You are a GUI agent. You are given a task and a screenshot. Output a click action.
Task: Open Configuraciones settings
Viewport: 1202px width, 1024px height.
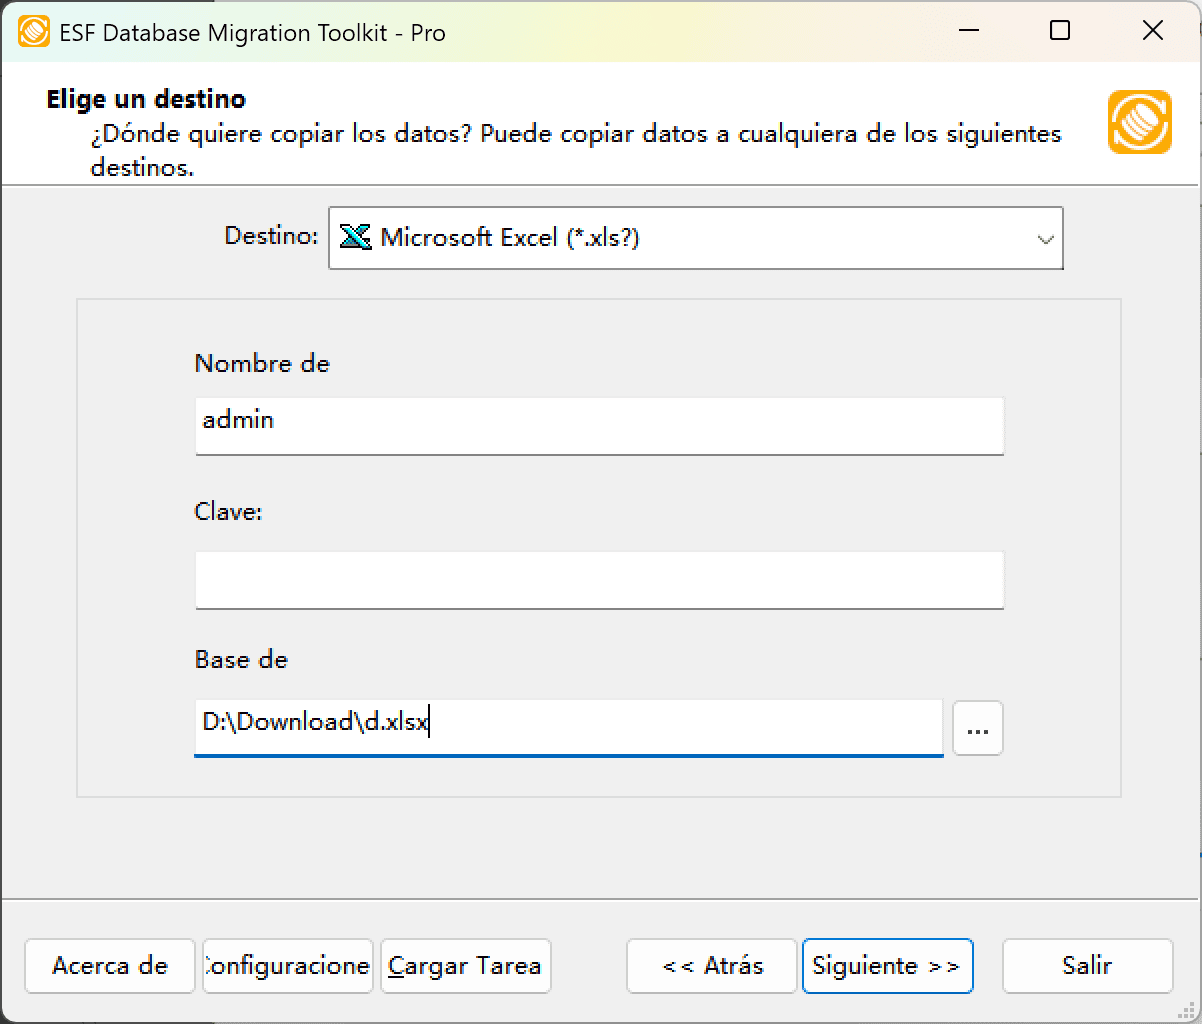coord(287,966)
